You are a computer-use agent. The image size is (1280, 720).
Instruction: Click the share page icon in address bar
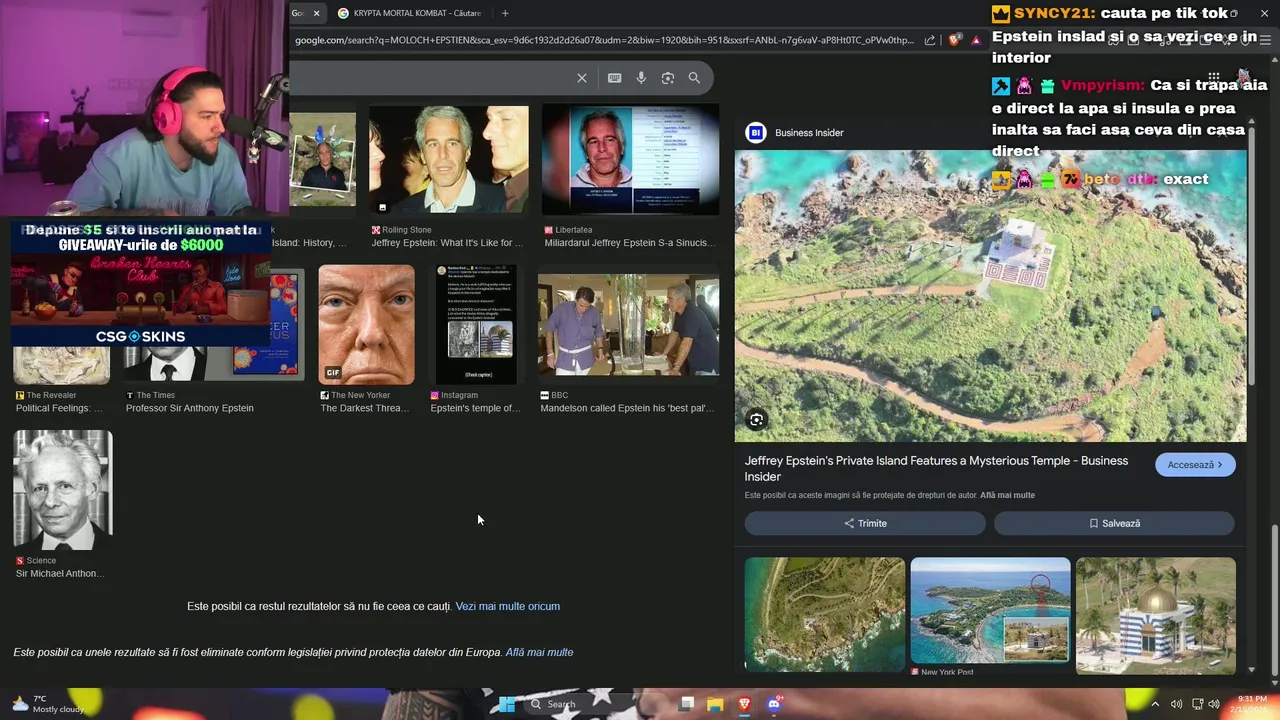930,40
